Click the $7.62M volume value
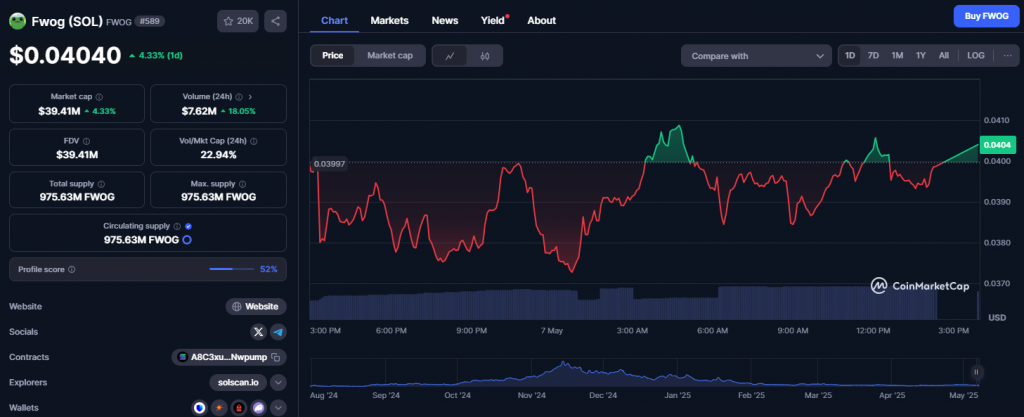1024x417 pixels. pos(199,111)
